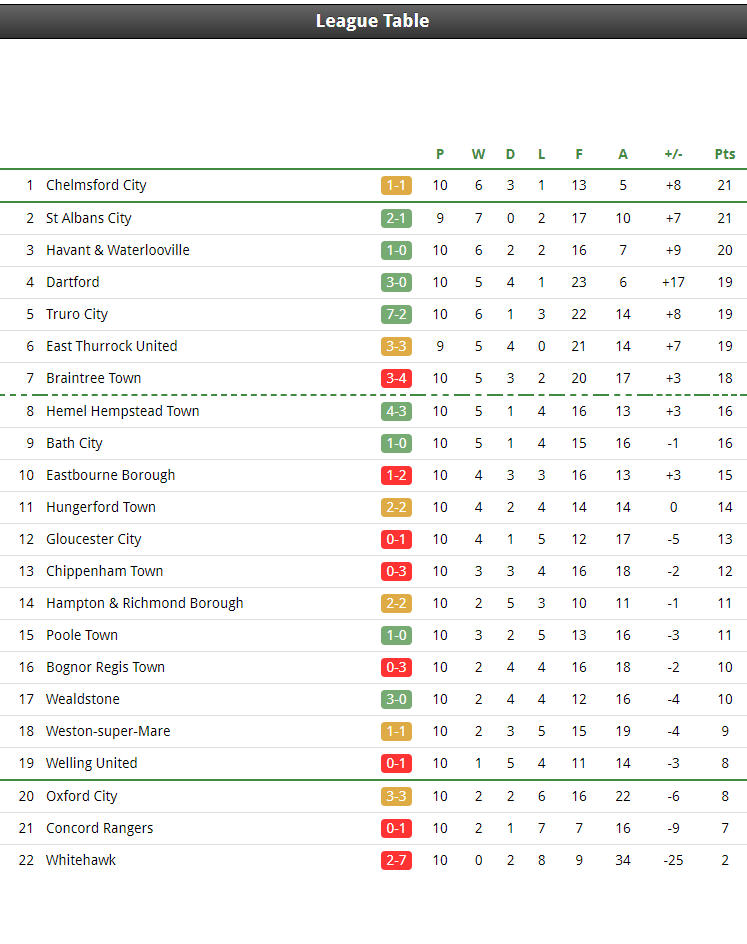Open the East Thurrock United team link
Viewport: 747px width, 944px height.
tap(112, 346)
